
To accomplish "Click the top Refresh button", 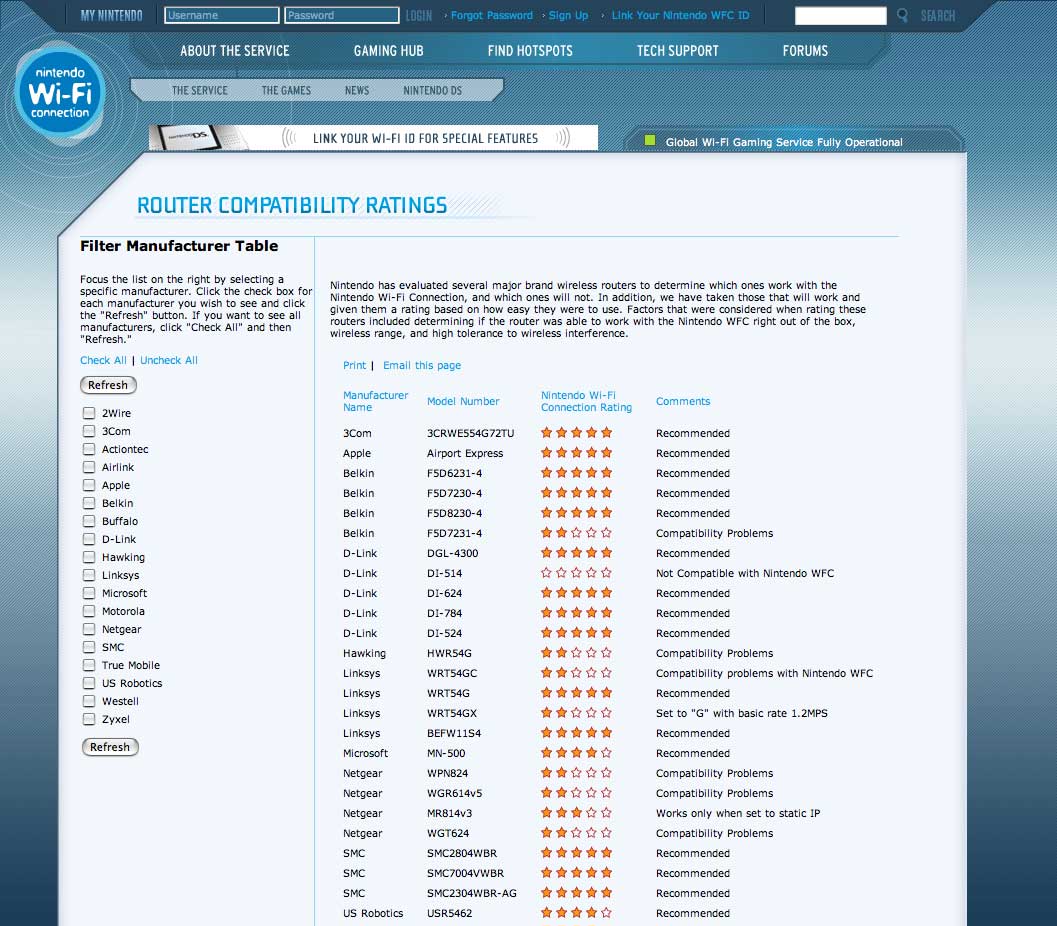I will click(108, 385).
